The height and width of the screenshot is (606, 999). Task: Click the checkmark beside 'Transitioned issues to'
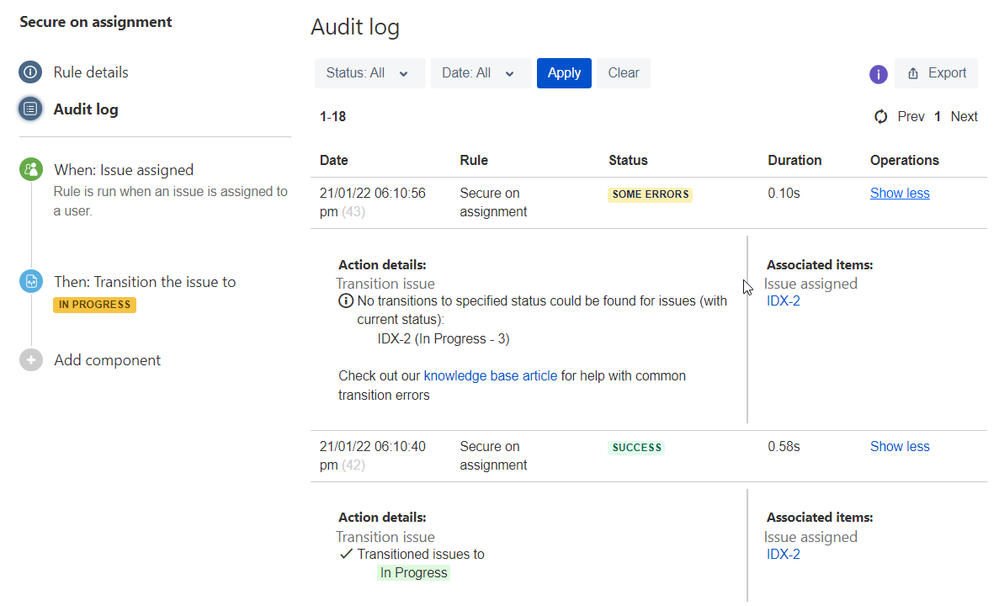[346, 554]
